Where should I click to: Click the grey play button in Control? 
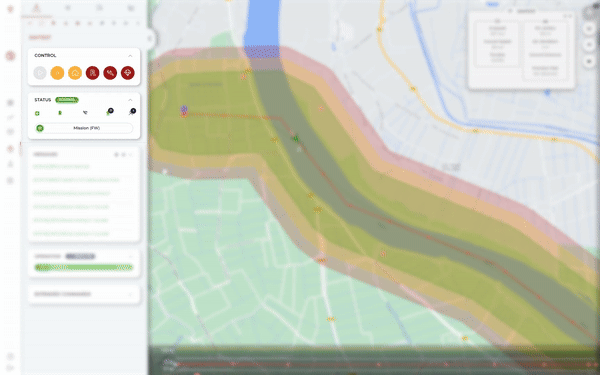40,73
